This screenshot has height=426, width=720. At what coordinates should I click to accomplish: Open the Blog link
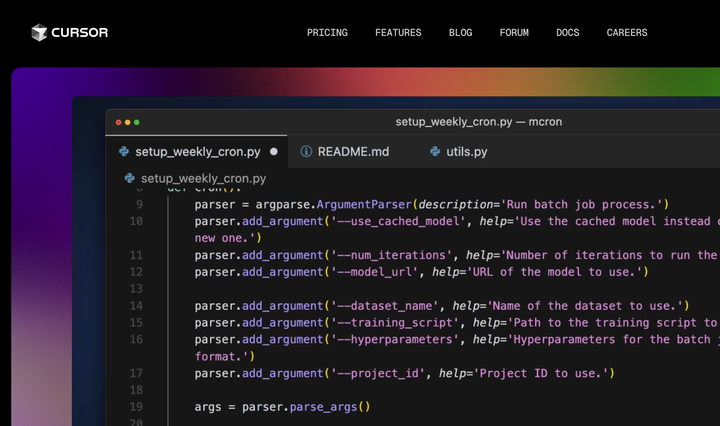461,33
